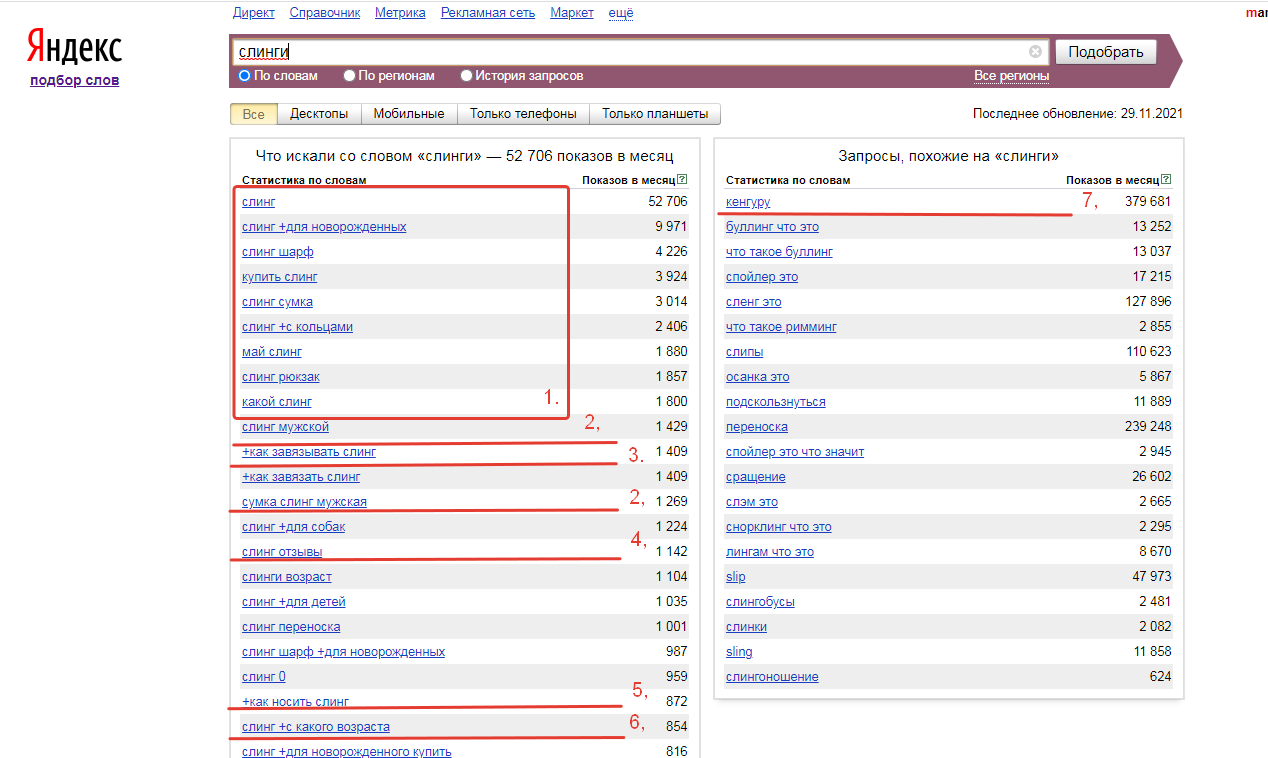Open 'осанка это' similar query
This screenshot has width=1268, height=758.
[x=758, y=377]
